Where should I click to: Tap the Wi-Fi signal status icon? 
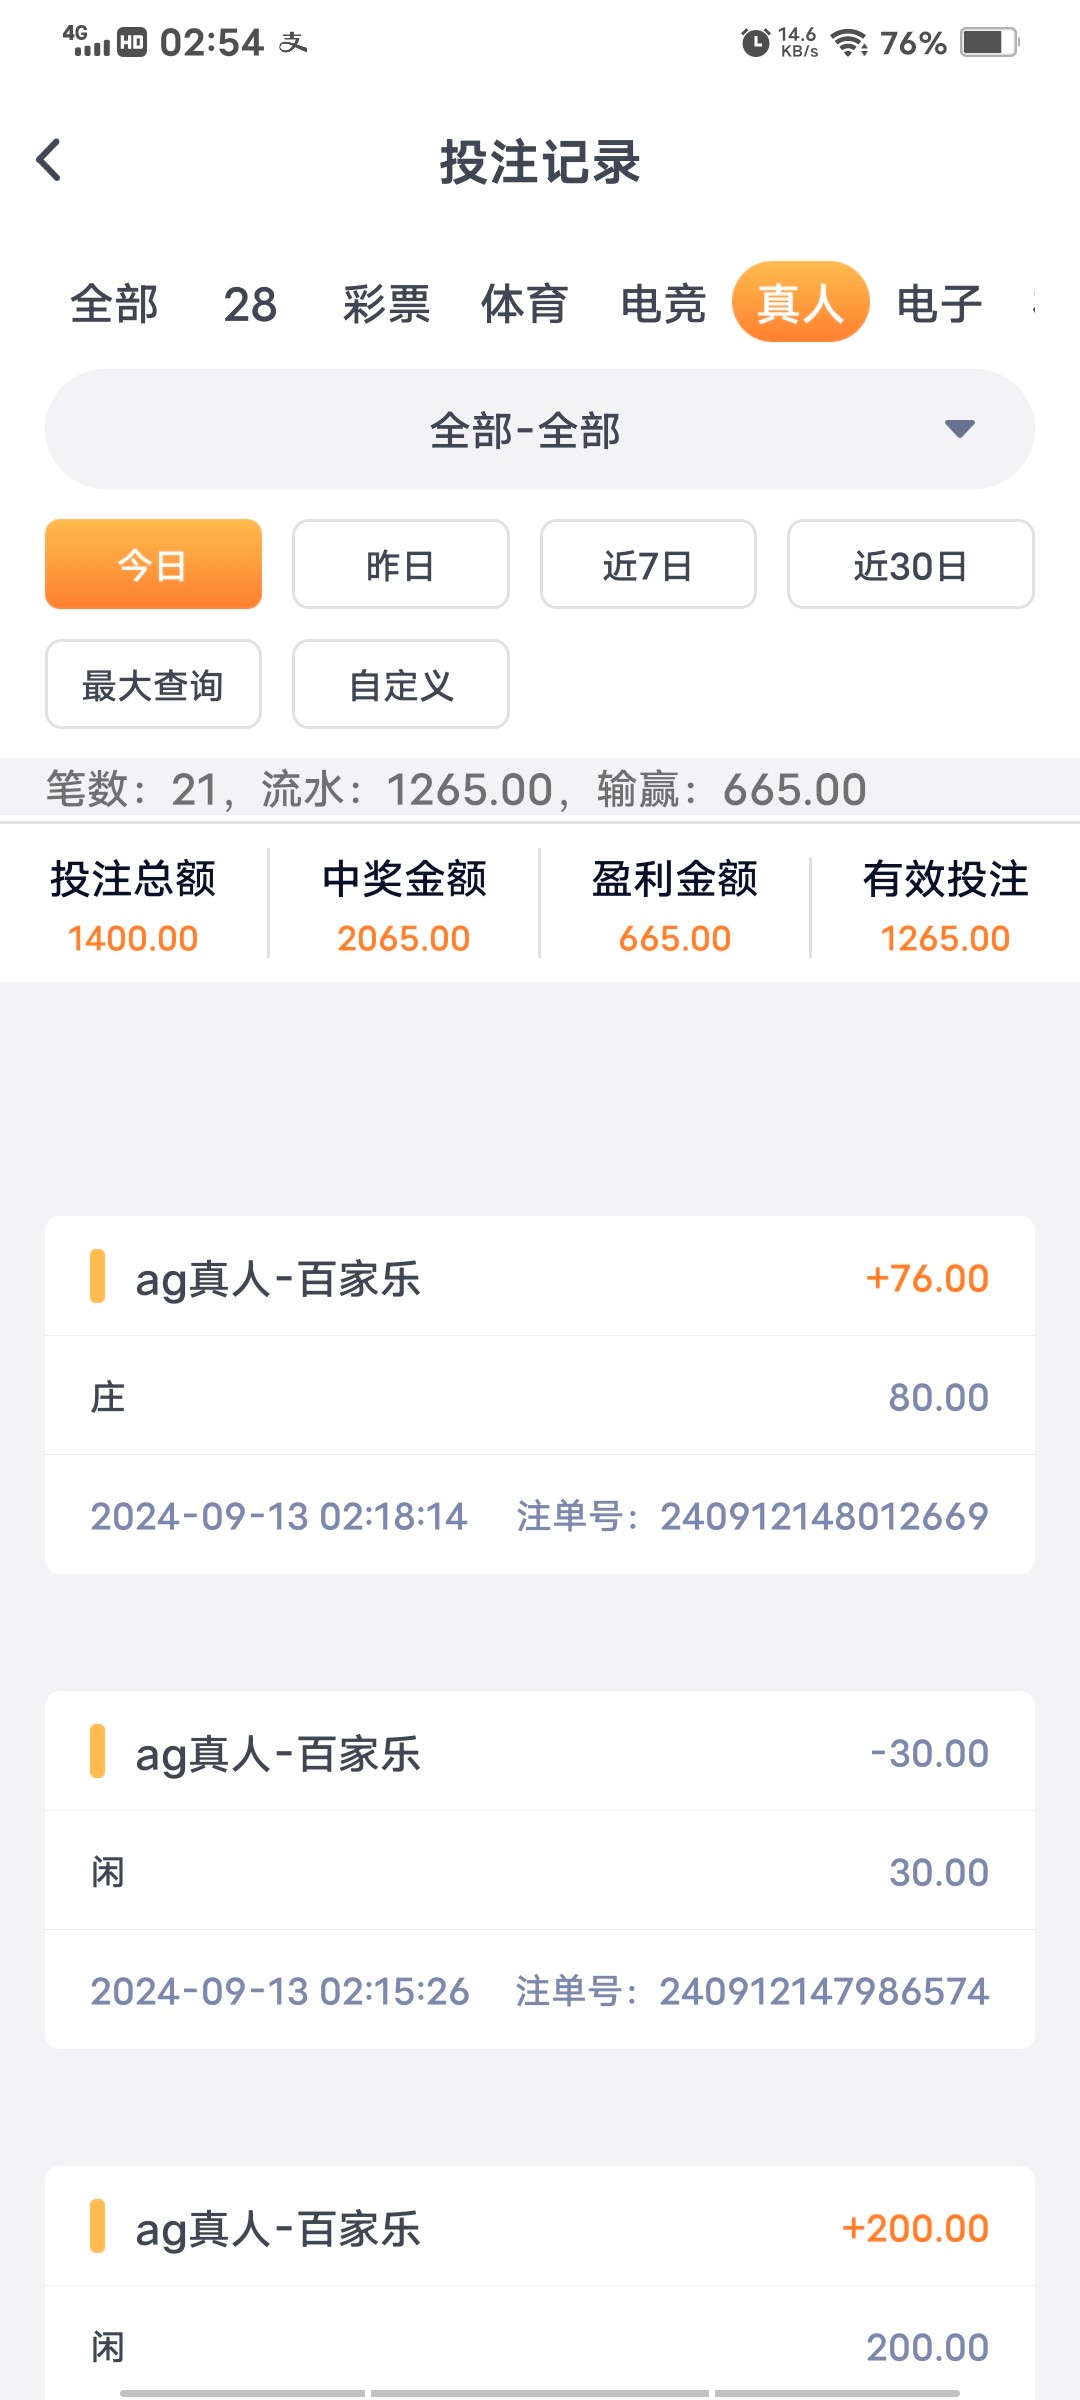(849, 42)
